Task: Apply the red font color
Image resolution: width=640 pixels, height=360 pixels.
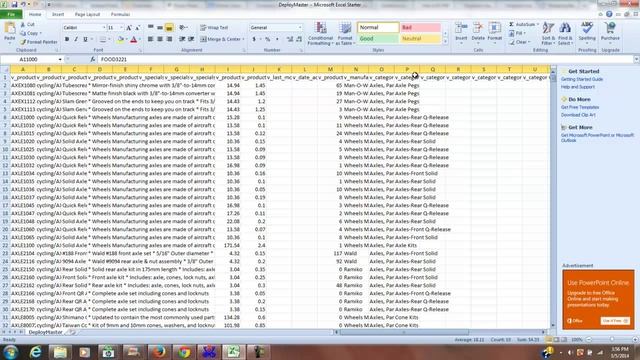Action: [x=133, y=40]
